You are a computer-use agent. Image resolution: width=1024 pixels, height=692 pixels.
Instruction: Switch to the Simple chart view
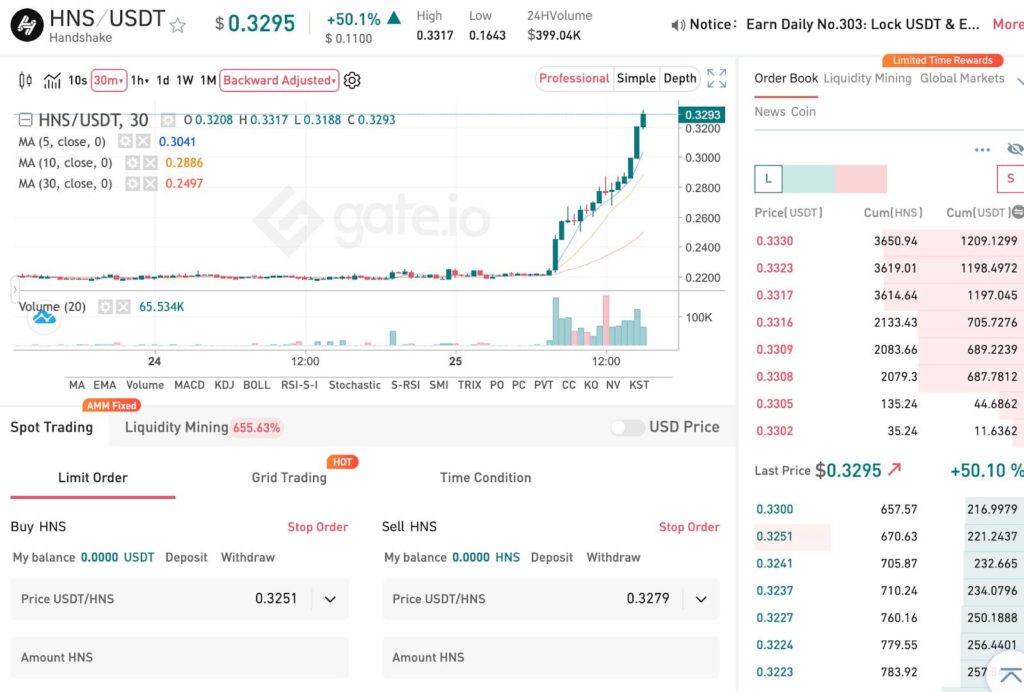tap(636, 78)
